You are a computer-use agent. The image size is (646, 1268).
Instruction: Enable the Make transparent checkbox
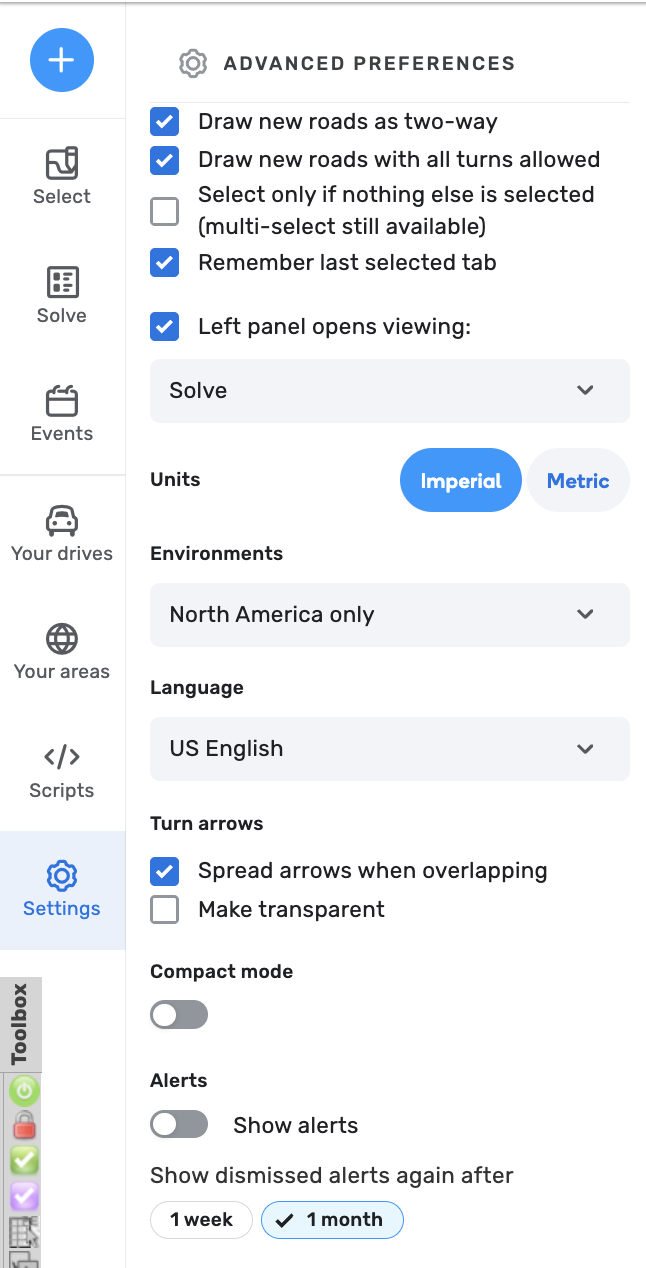[x=165, y=910]
